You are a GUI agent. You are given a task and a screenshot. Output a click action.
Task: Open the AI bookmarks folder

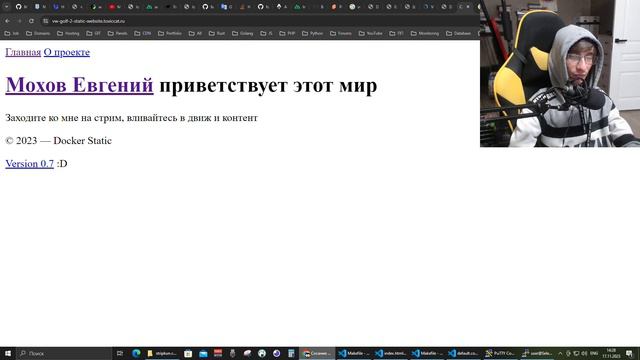click(x=195, y=33)
